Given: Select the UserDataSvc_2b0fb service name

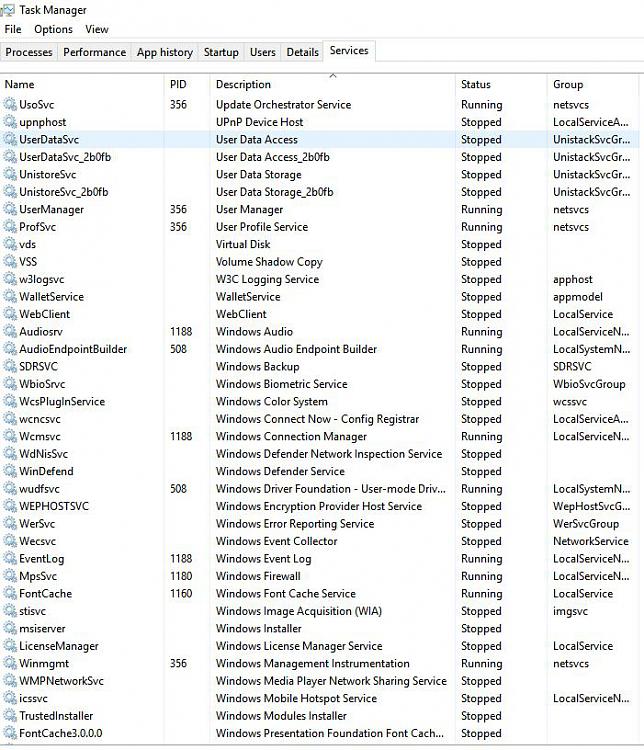Looking at the screenshot, I should pos(65,157).
